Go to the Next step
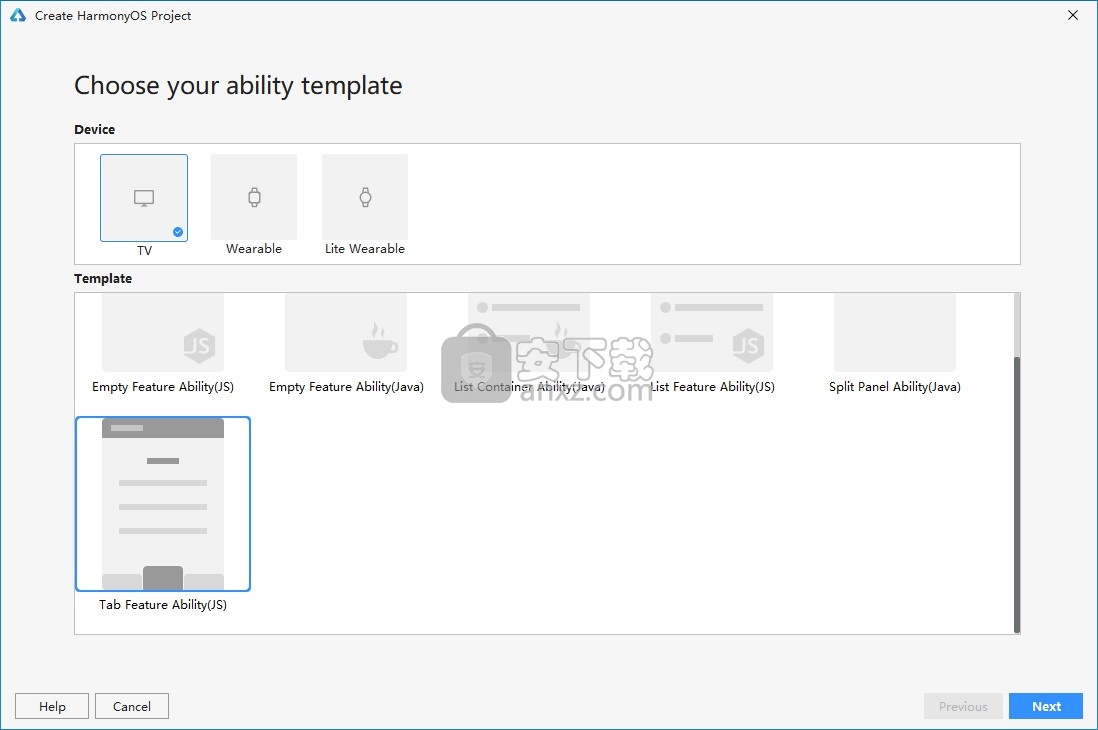The width and height of the screenshot is (1098, 730). pyautogui.click(x=1045, y=706)
